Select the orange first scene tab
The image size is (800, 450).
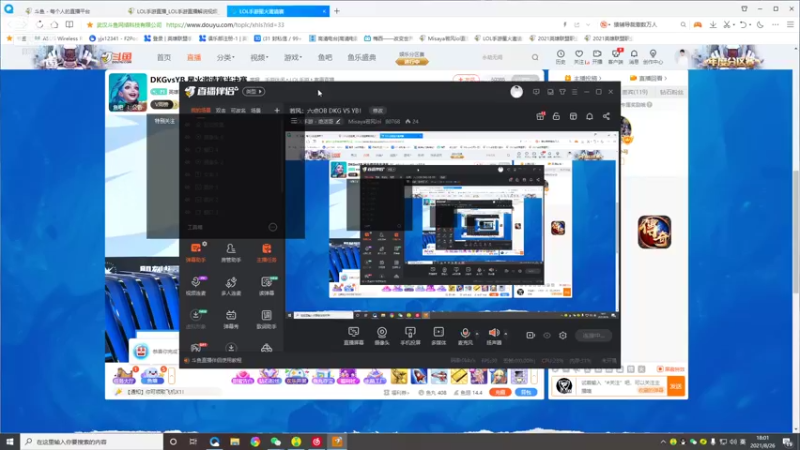click(201, 110)
